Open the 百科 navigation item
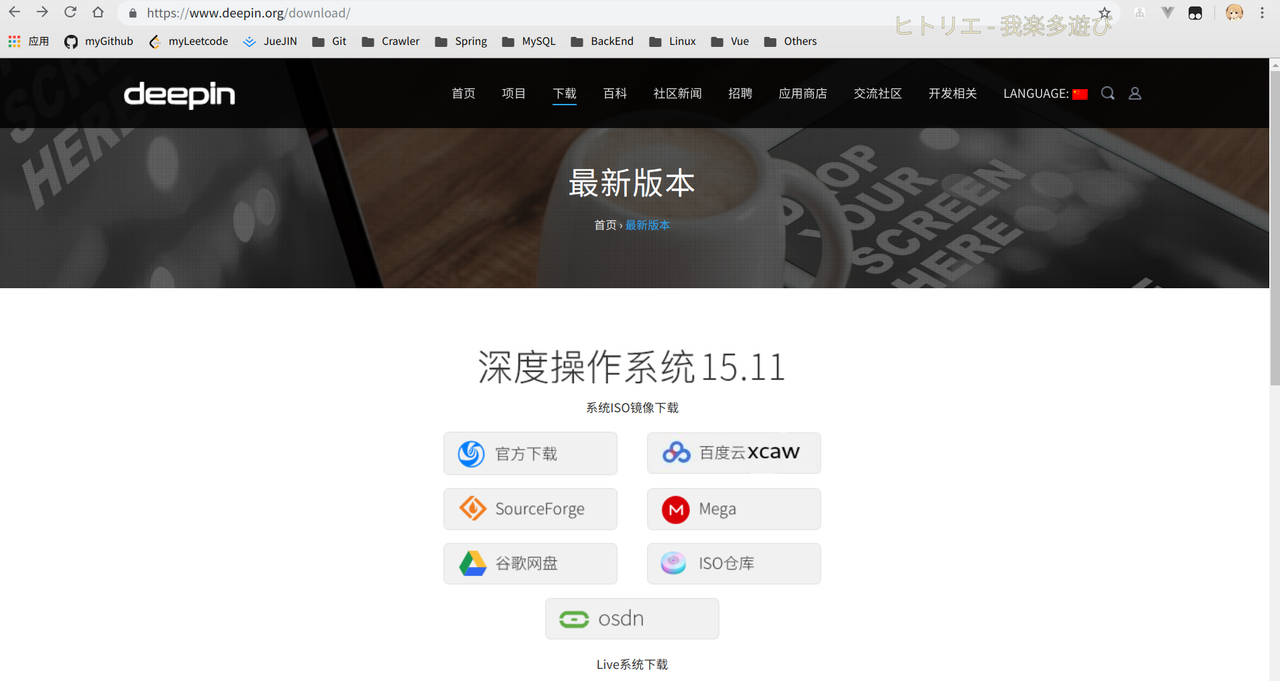The height and width of the screenshot is (681, 1280). tap(615, 93)
